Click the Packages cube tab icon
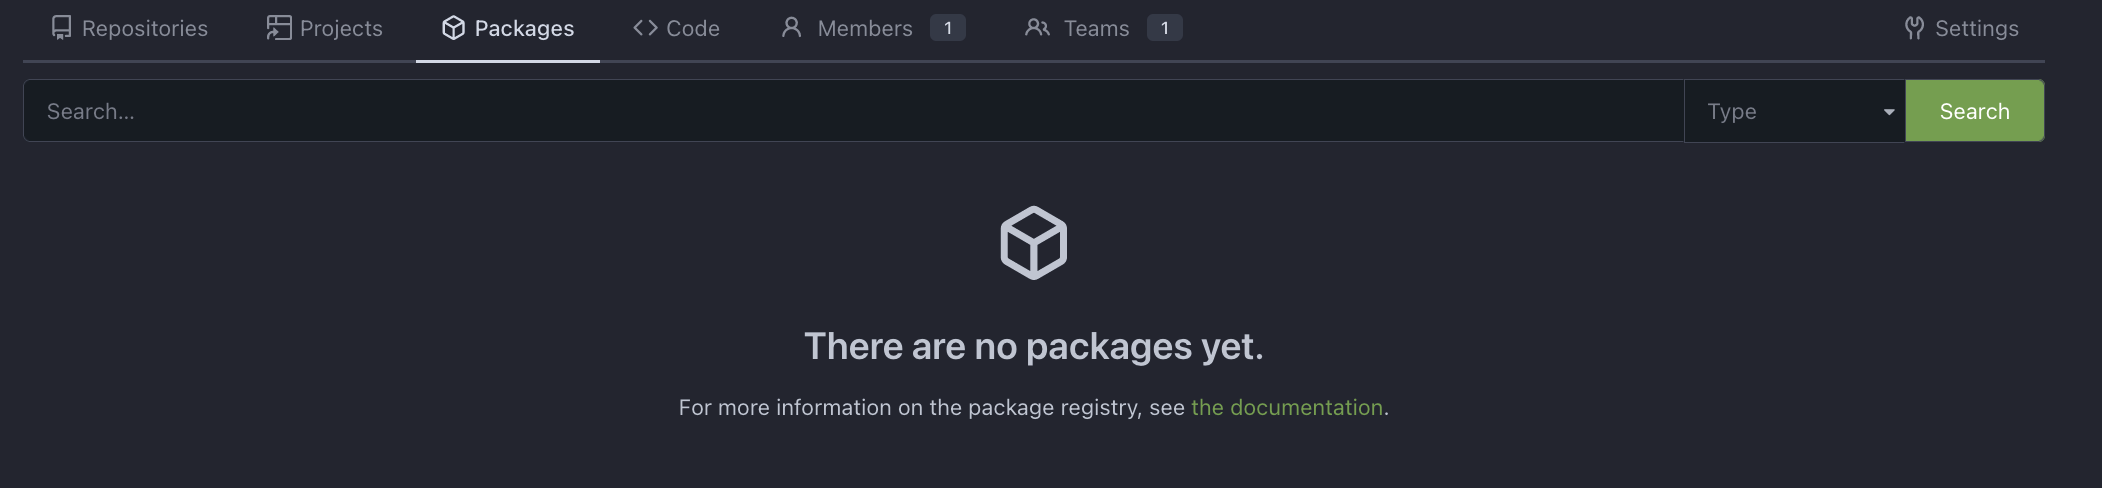The height and width of the screenshot is (488, 2102). coord(454,28)
